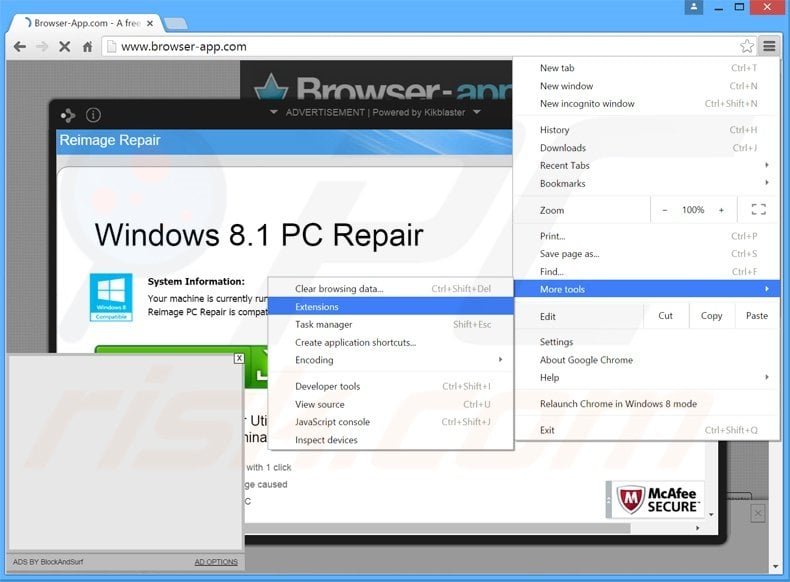Go to the Home page icon
The image size is (790, 582).
pos(87,47)
